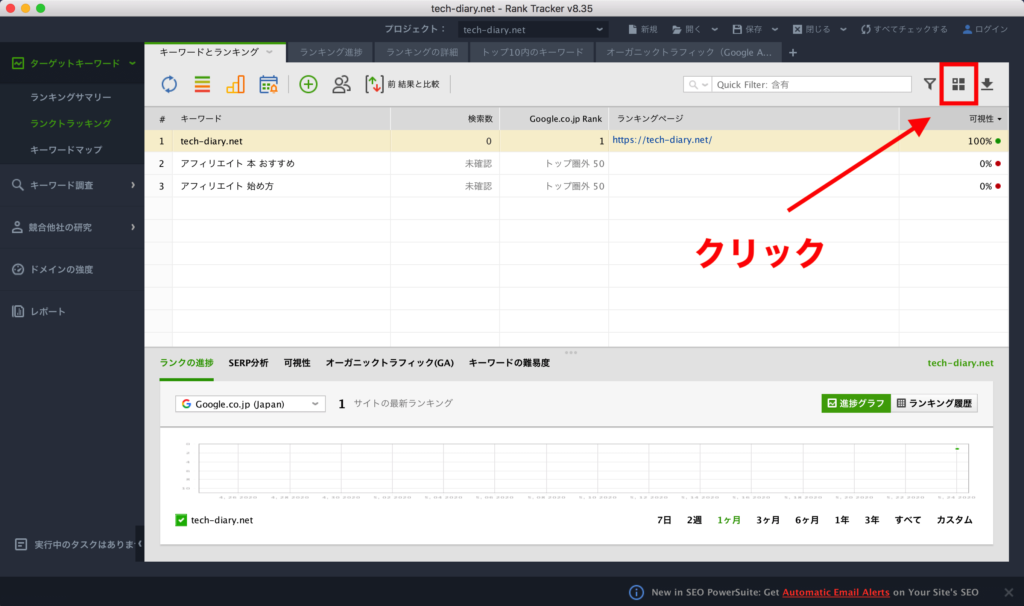Click the funnel filter icon
Viewport: 1024px width, 606px height.
pyautogui.click(x=929, y=84)
